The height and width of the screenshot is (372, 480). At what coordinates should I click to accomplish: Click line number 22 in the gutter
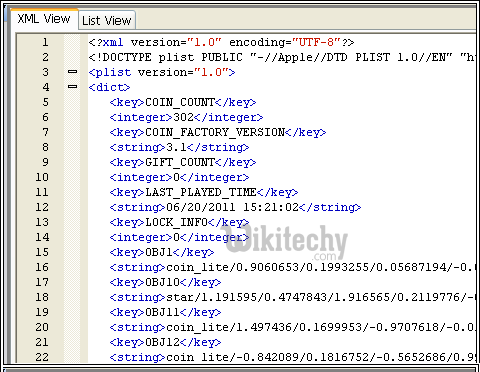[42, 357]
